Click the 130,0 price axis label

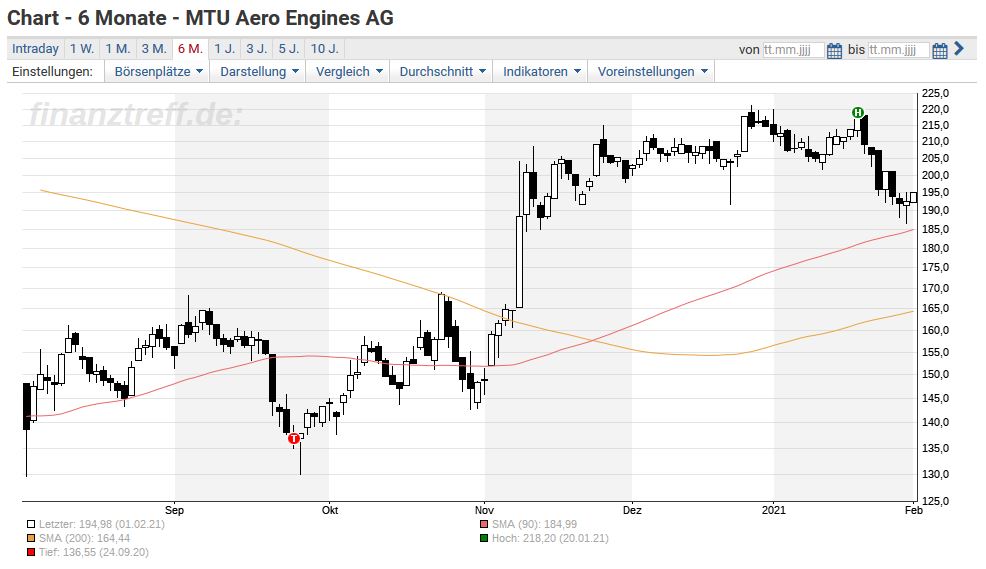tap(935, 475)
